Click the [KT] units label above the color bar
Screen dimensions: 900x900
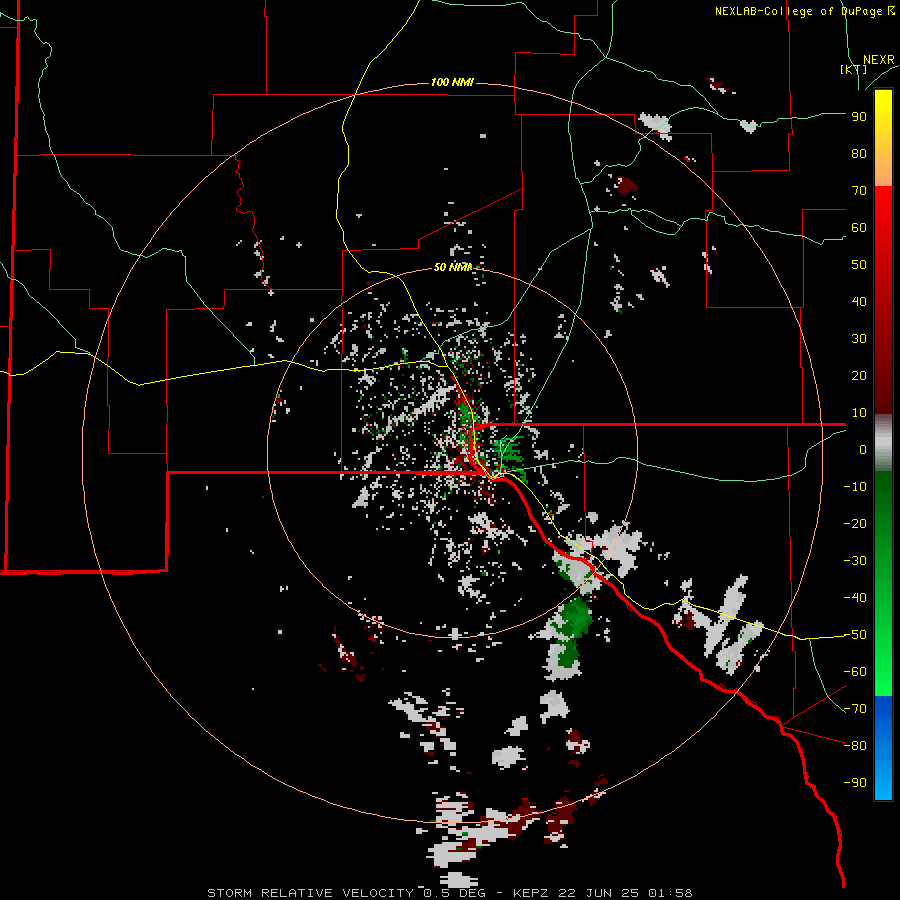click(854, 69)
